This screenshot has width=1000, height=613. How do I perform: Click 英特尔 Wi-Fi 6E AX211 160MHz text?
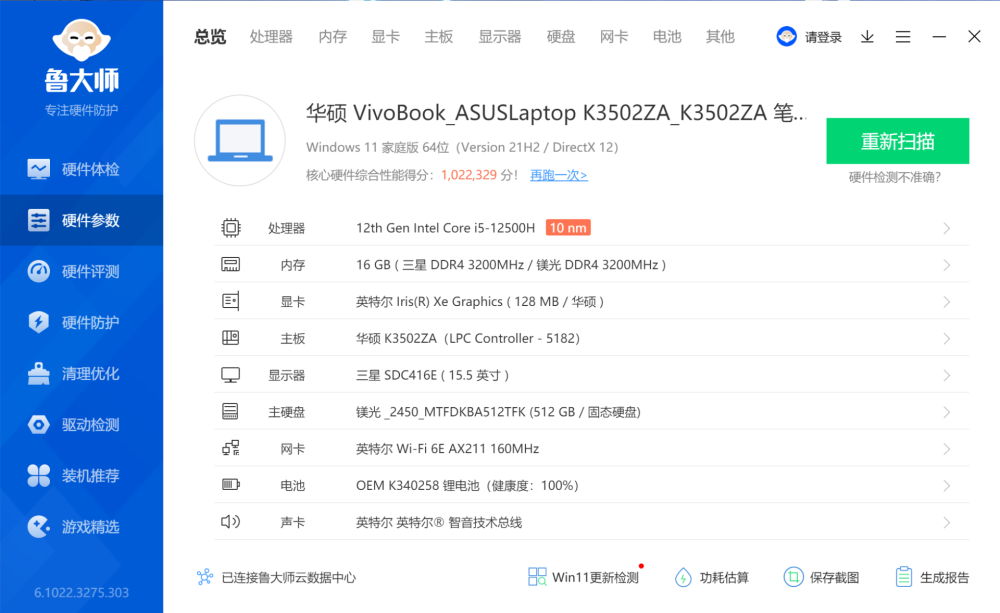click(x=447, y=449)
